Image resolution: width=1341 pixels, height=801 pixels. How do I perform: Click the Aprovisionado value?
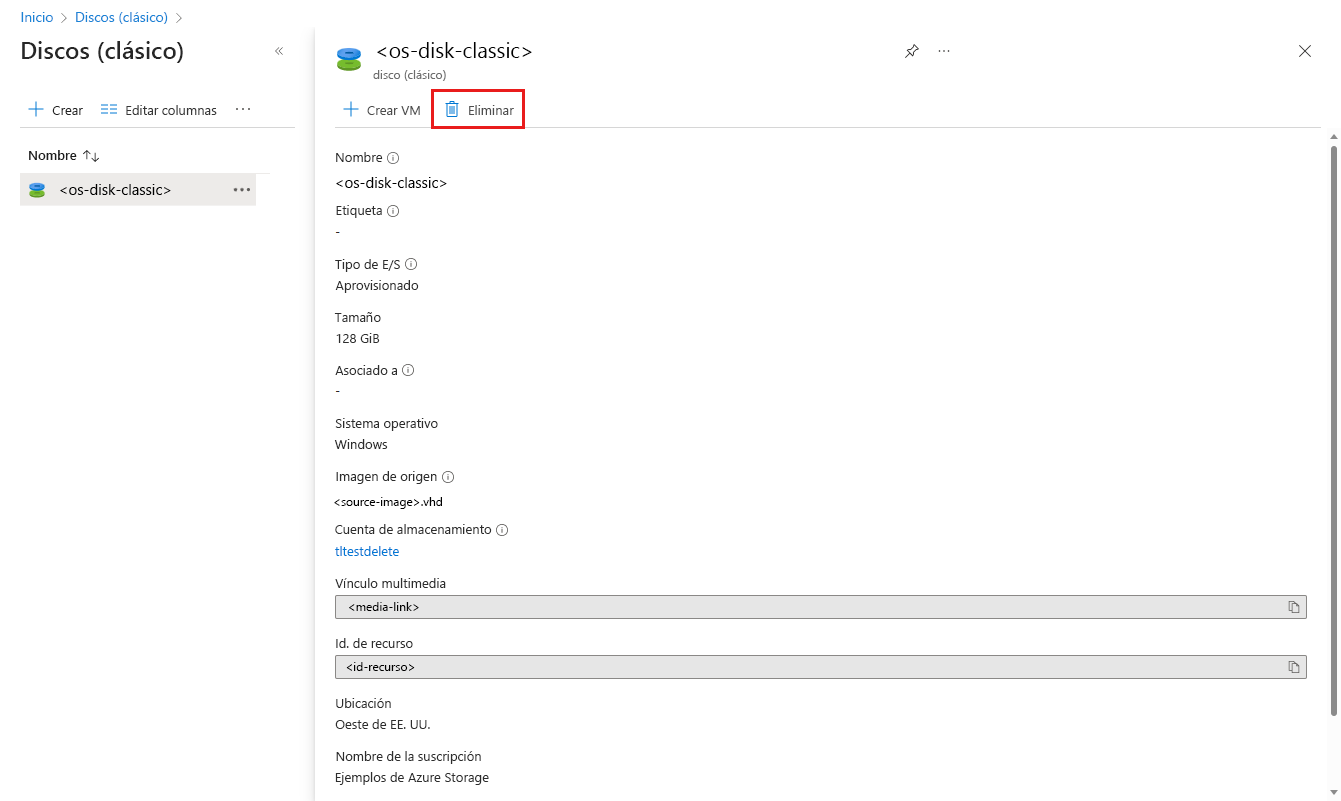377,285
